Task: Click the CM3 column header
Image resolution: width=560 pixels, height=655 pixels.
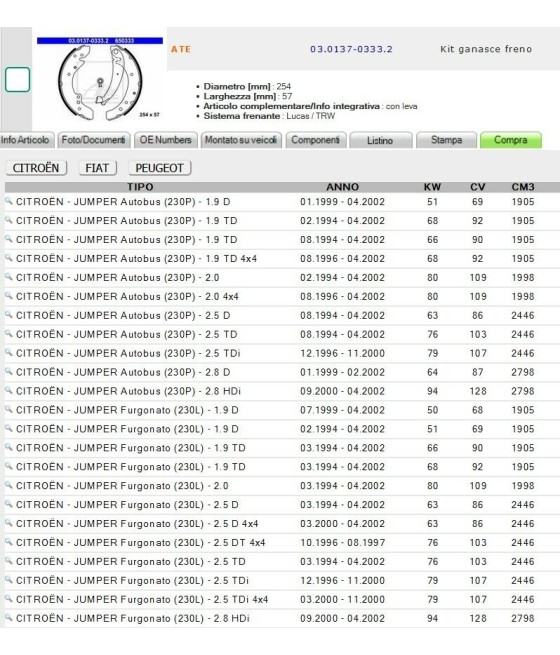Action: pyautogui.click(x=523, y=187)
